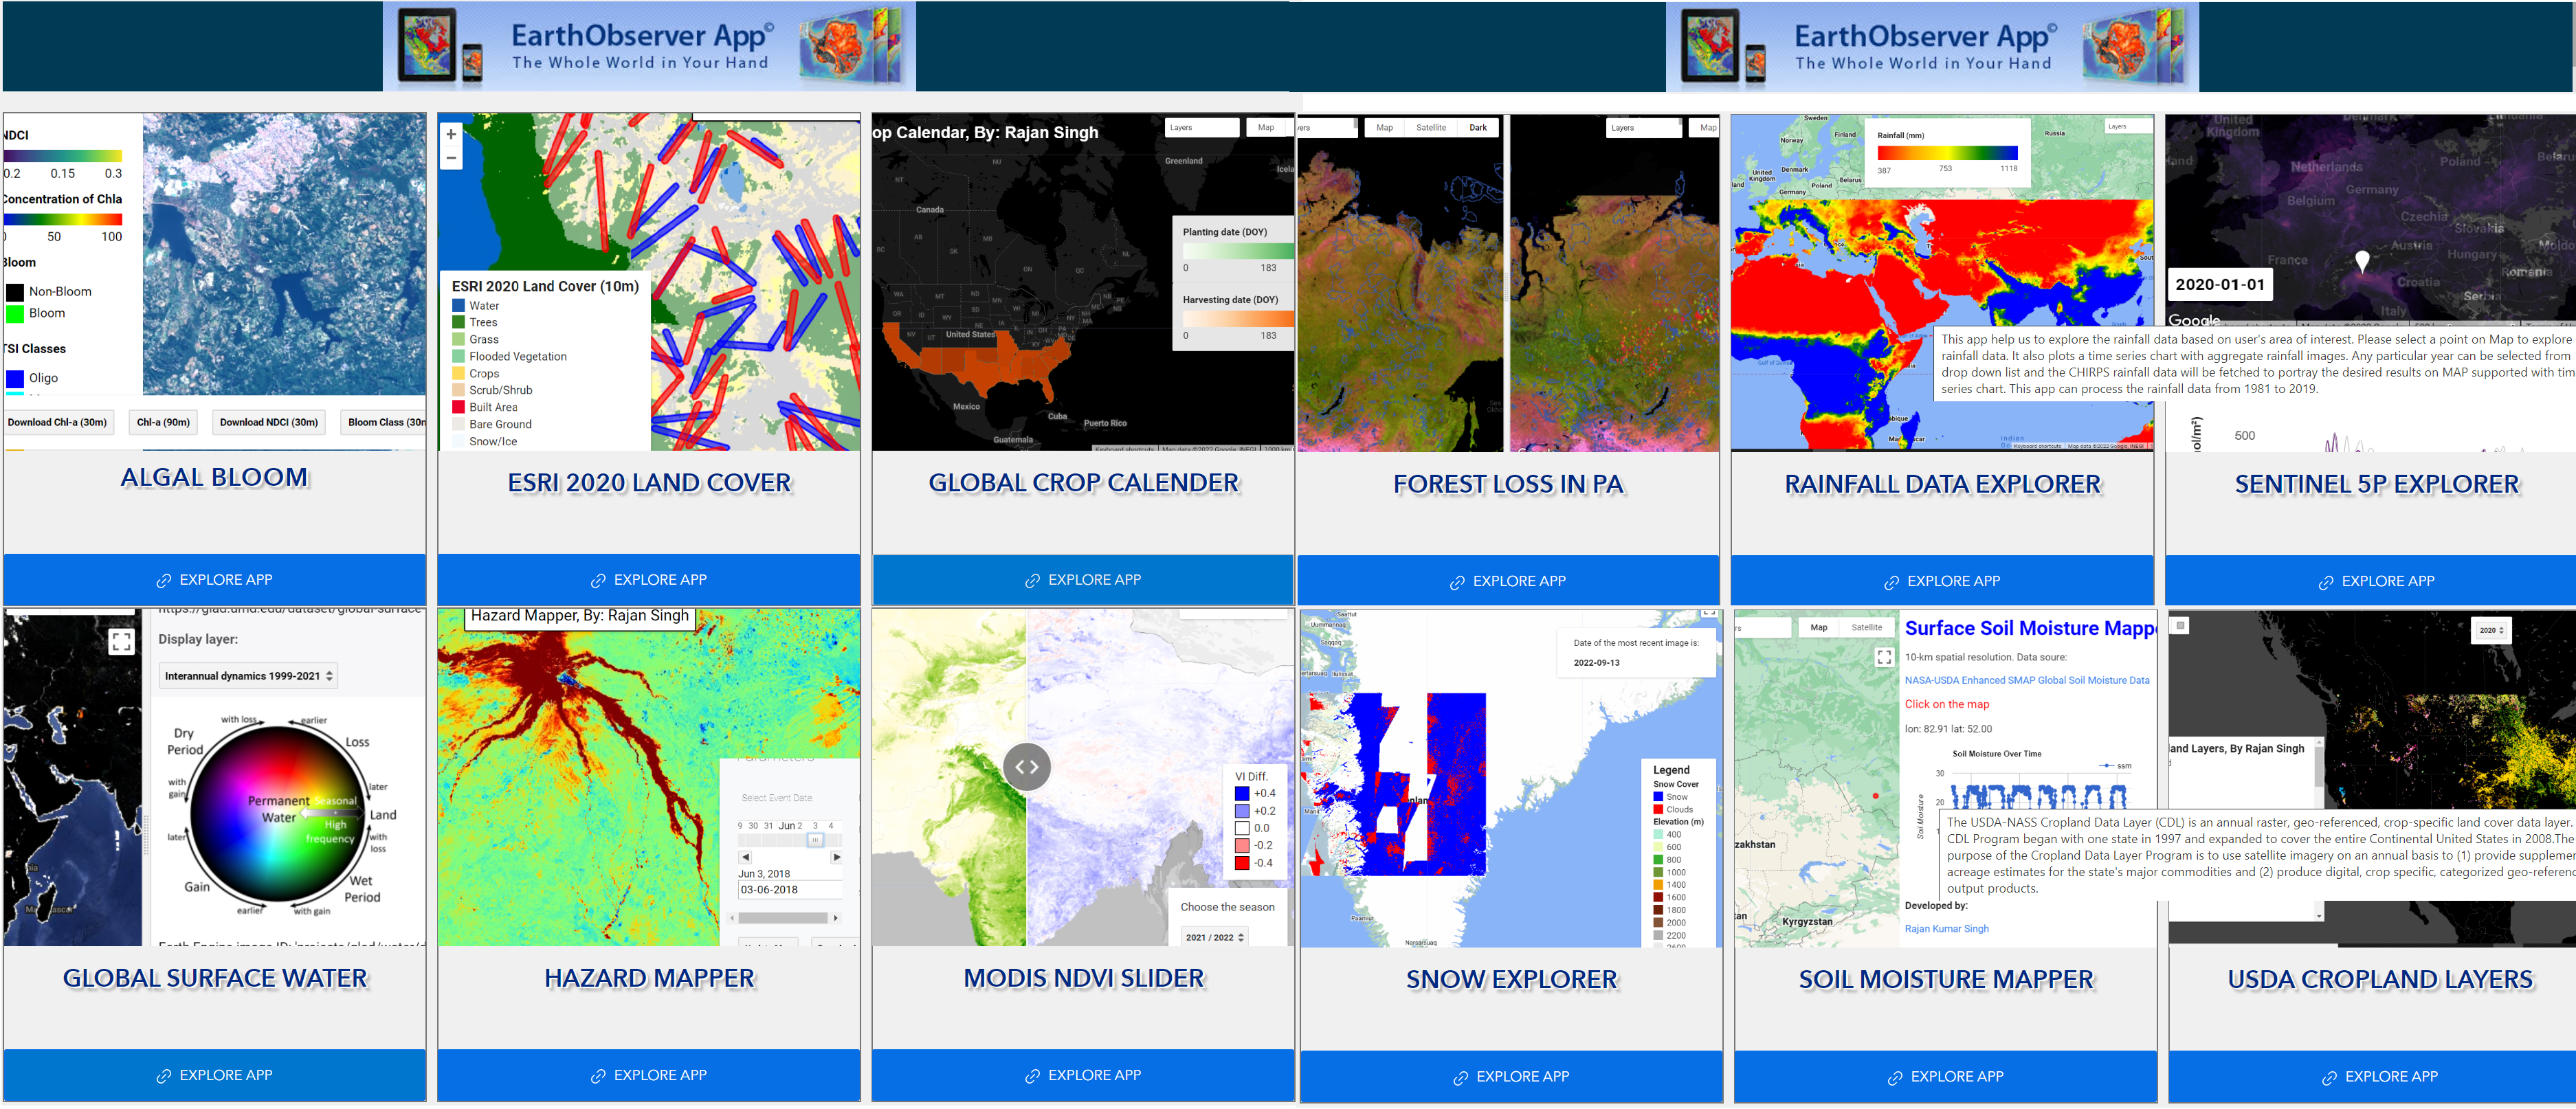Open the 2020 year dropdown on USDA Cropland
The image size is (2576, 1109).
coord(2491,630)
